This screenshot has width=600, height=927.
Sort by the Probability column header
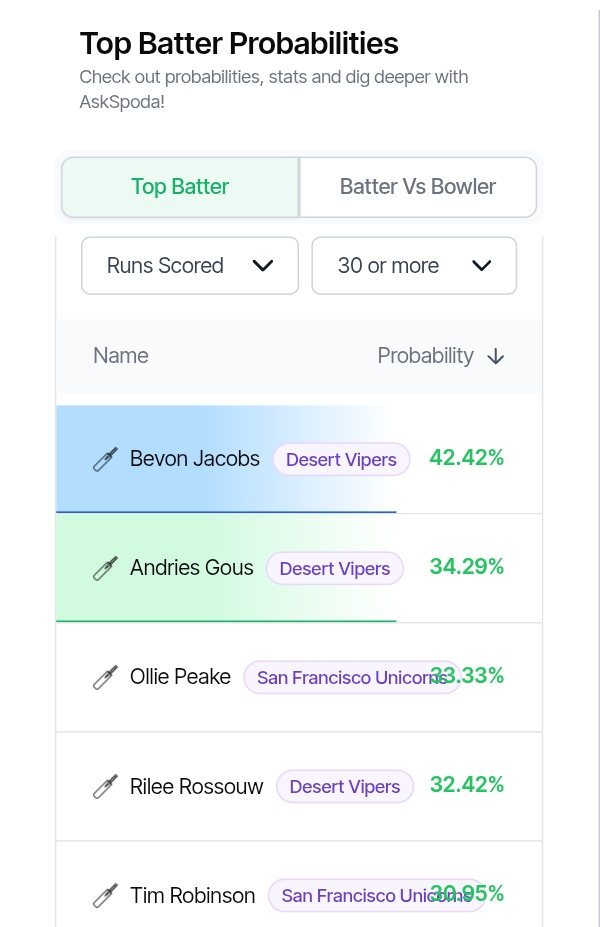(x=426, y=356)
